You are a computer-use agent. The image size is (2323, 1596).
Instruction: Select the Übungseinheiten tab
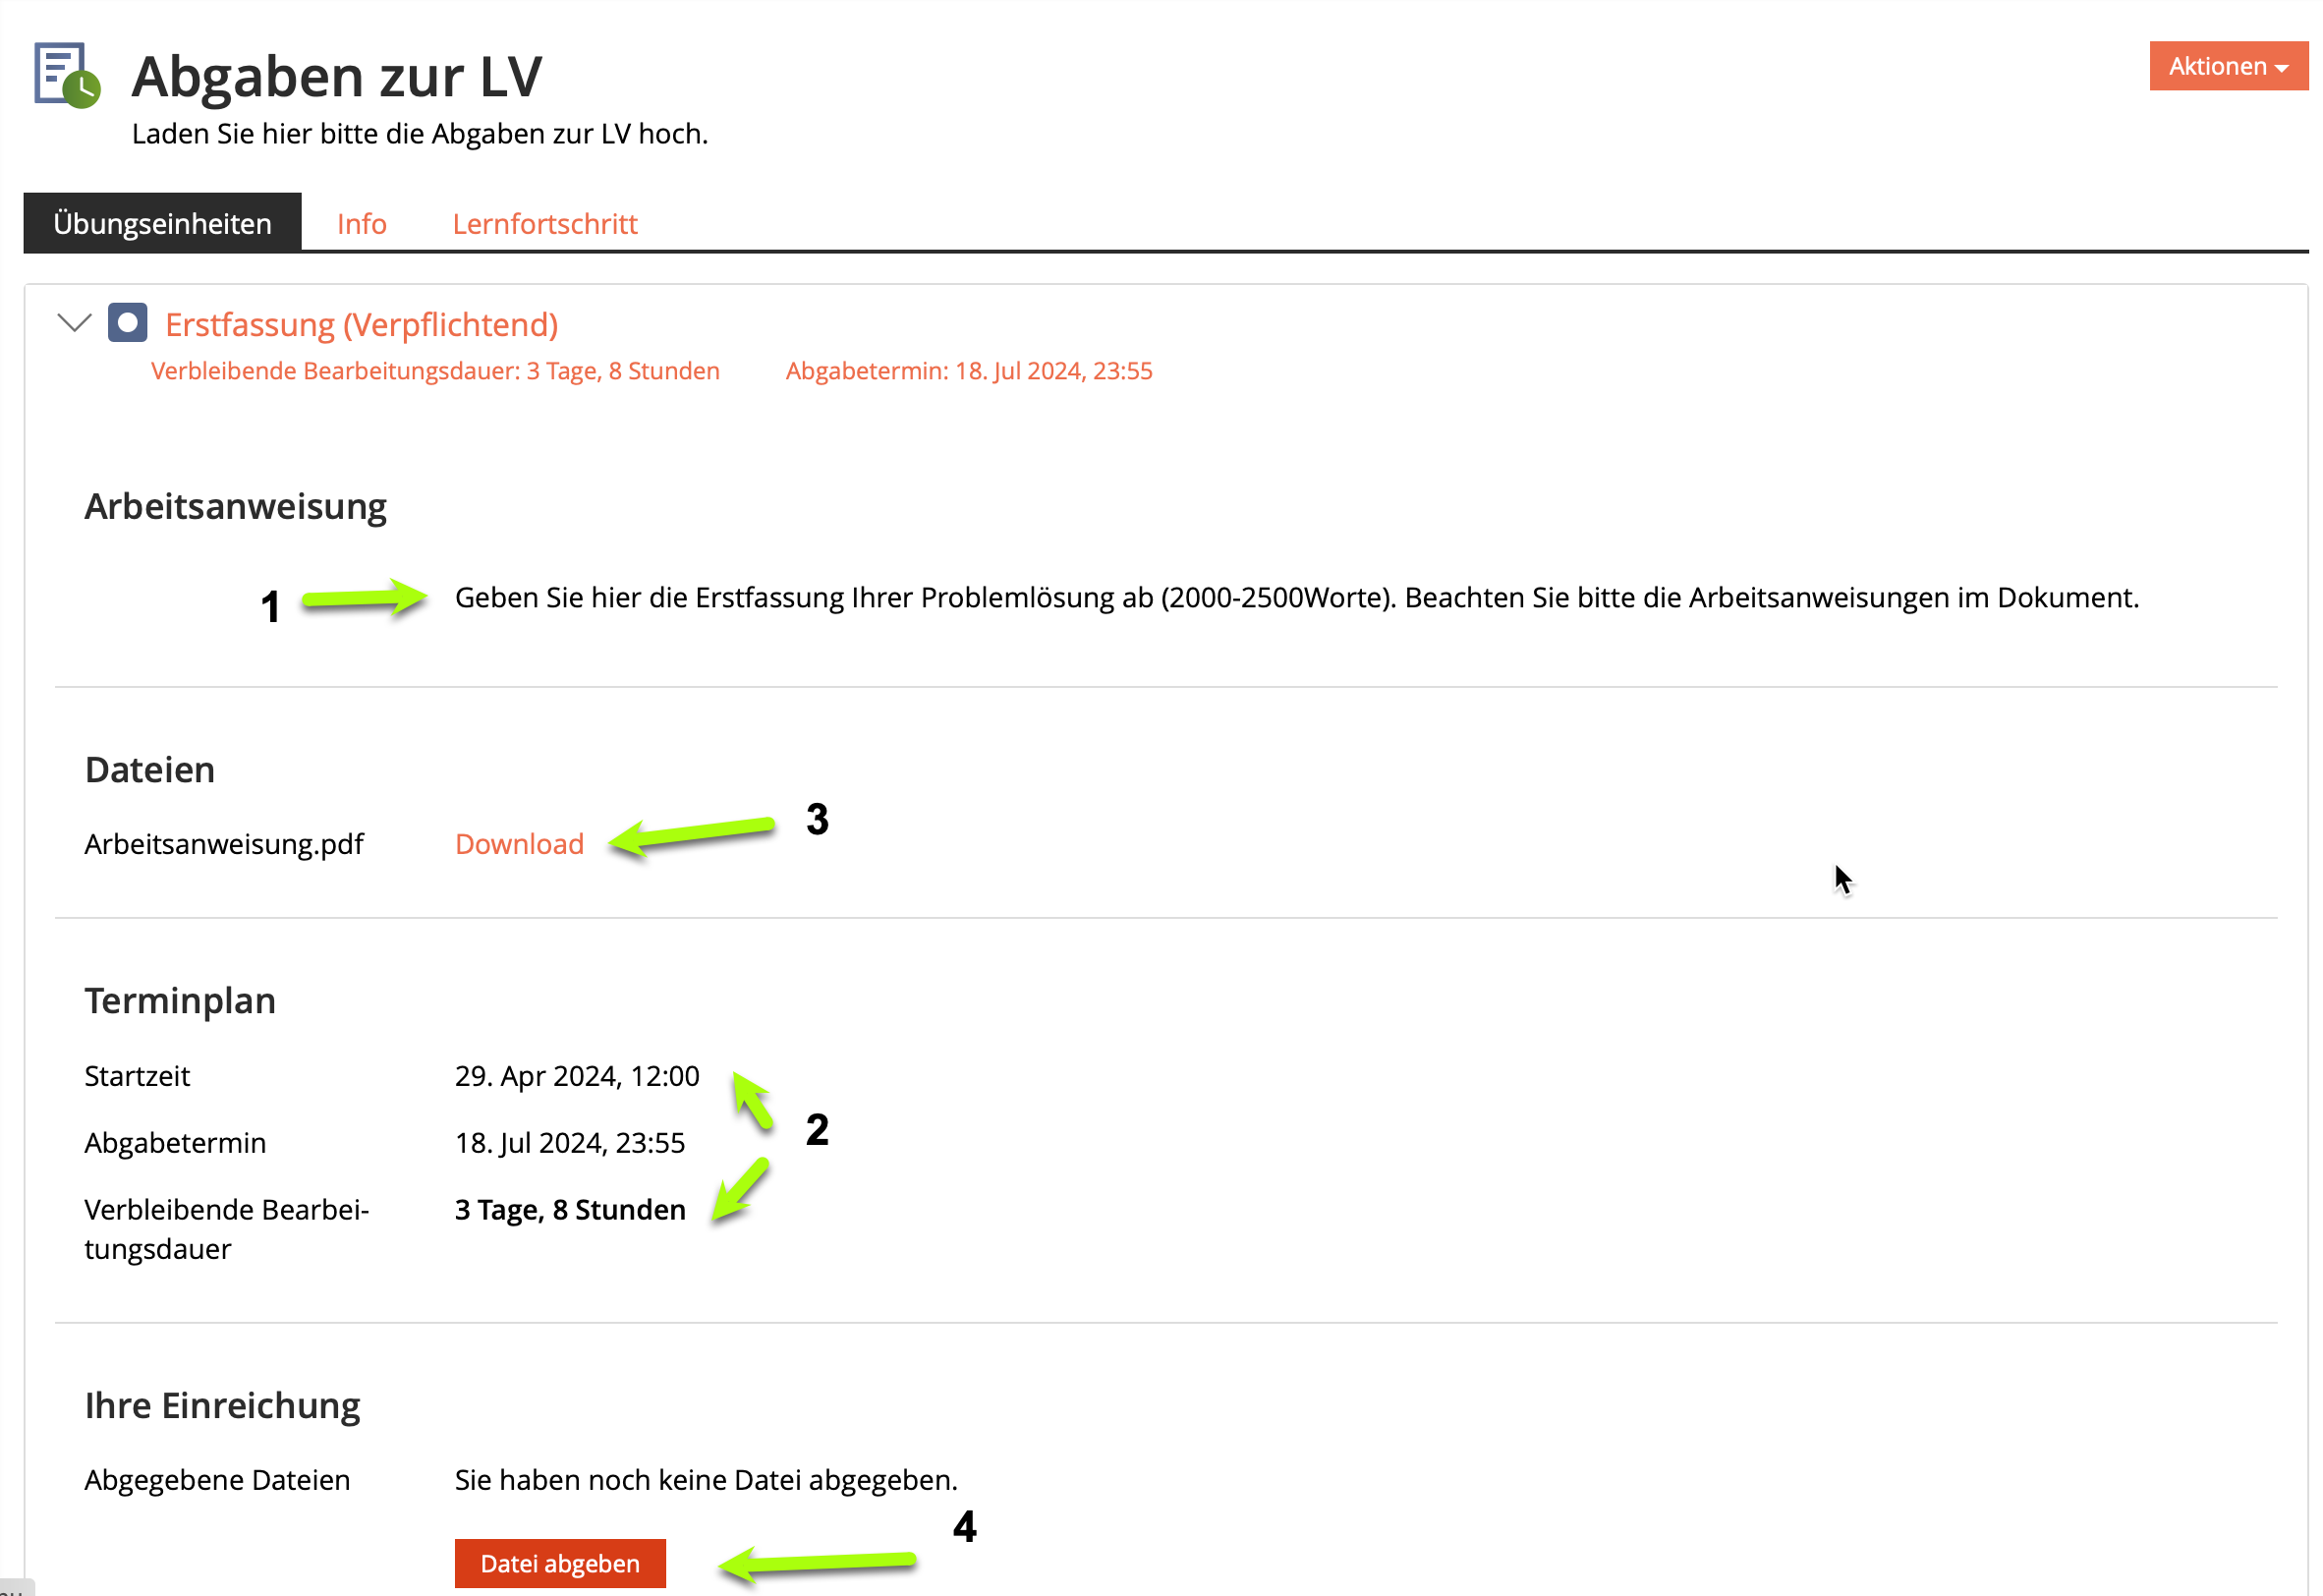pos(162,222)
